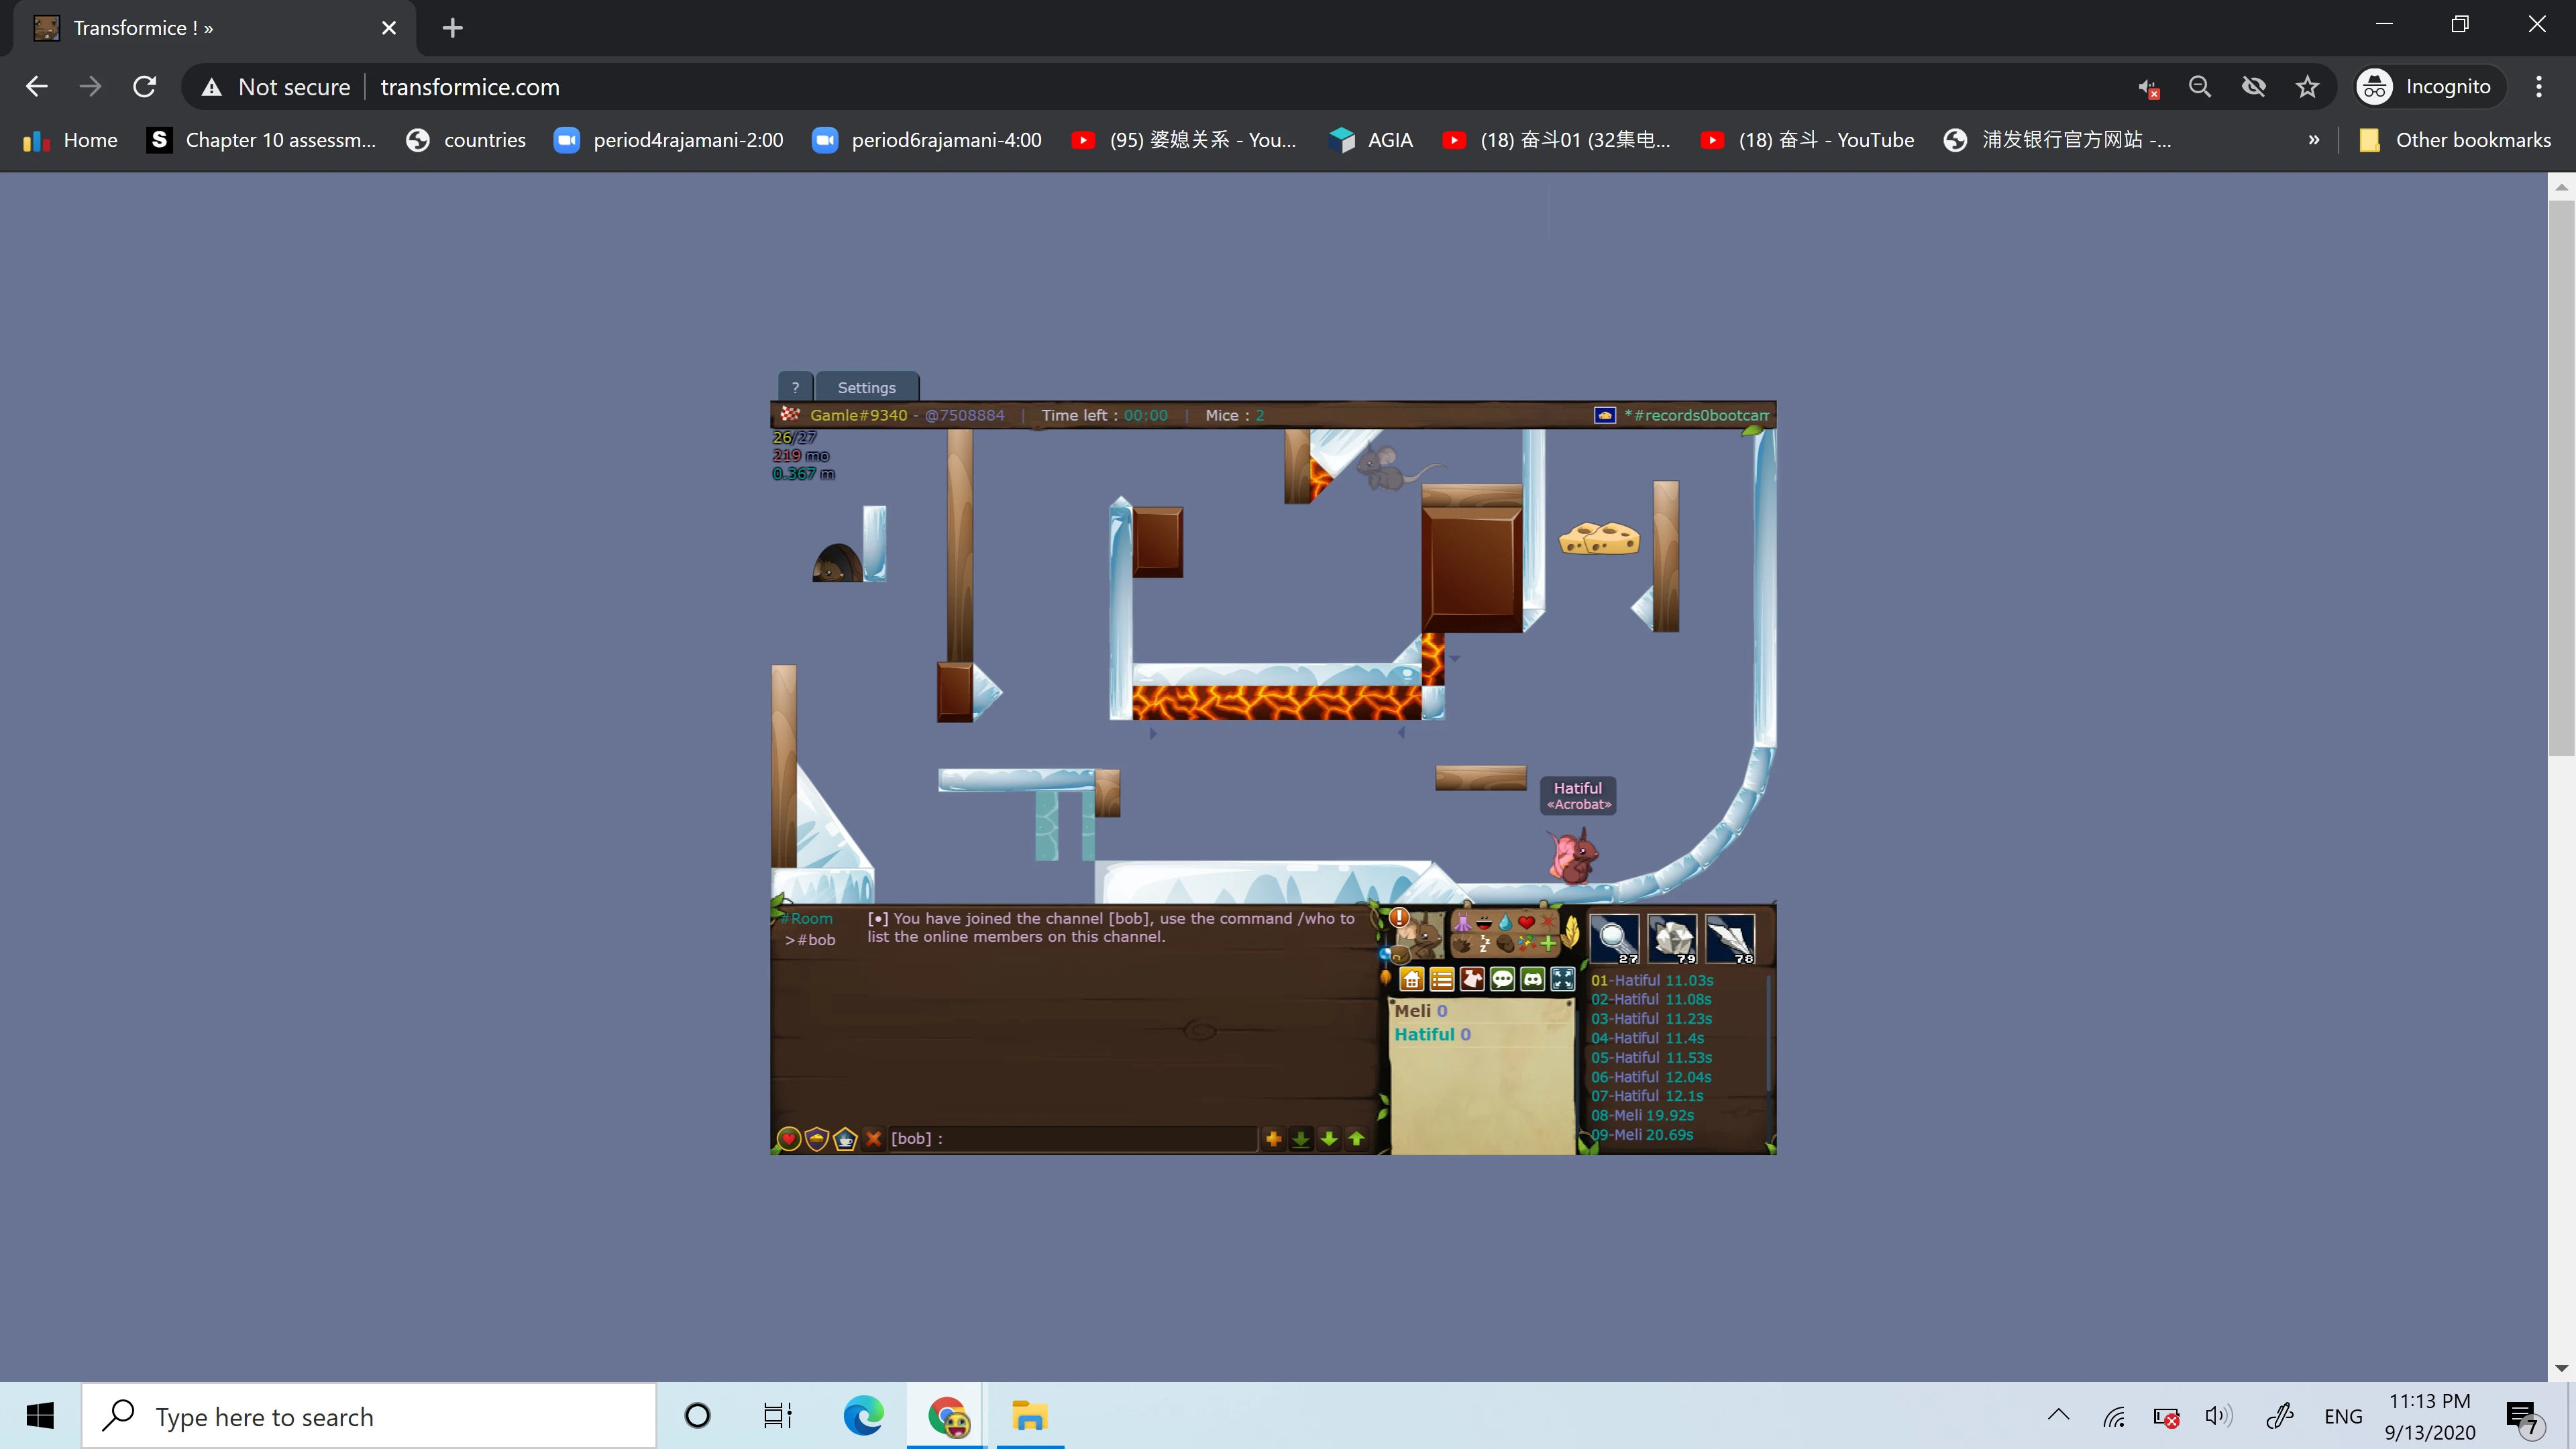Show hidden system tray icons
The width and height of the screenshot is (2576, 1449).
[x=2058, y=1415]
